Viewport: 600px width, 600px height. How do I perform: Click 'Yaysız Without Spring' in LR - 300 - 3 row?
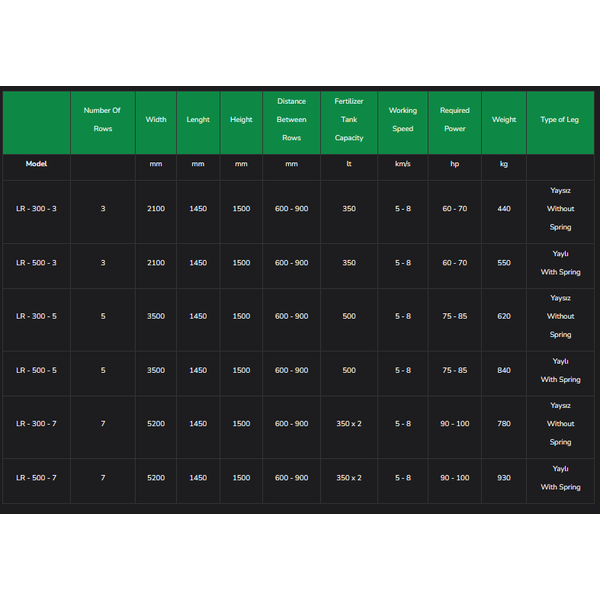[x=560, y=209]
